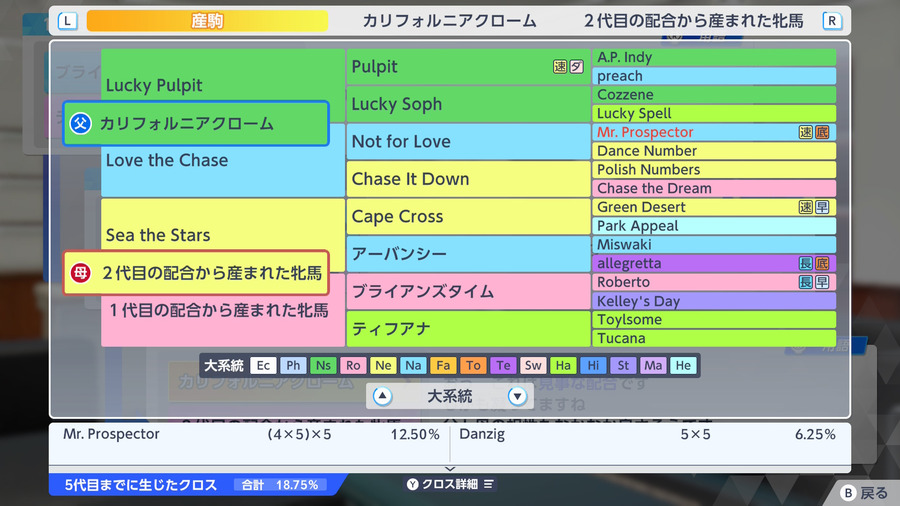Click the Not for Love pedigree cell
The height and width of the screenshot is (506, 900).
click(468, 141)
